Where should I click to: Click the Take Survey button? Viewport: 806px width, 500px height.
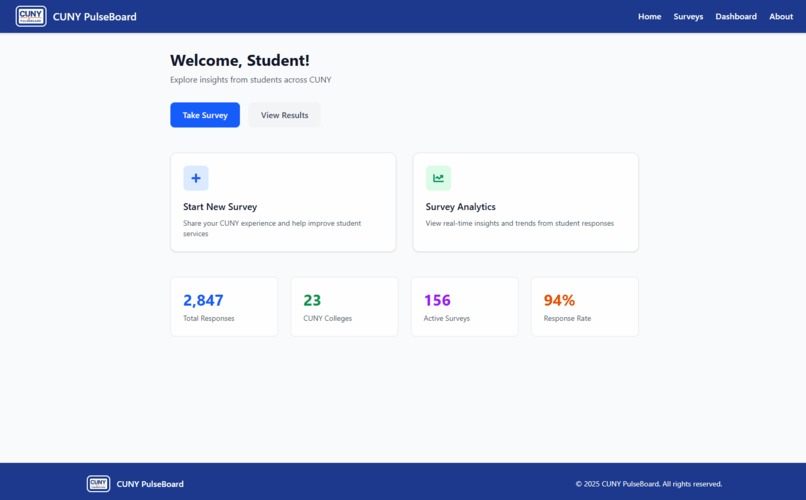click(x=205, y=115)
